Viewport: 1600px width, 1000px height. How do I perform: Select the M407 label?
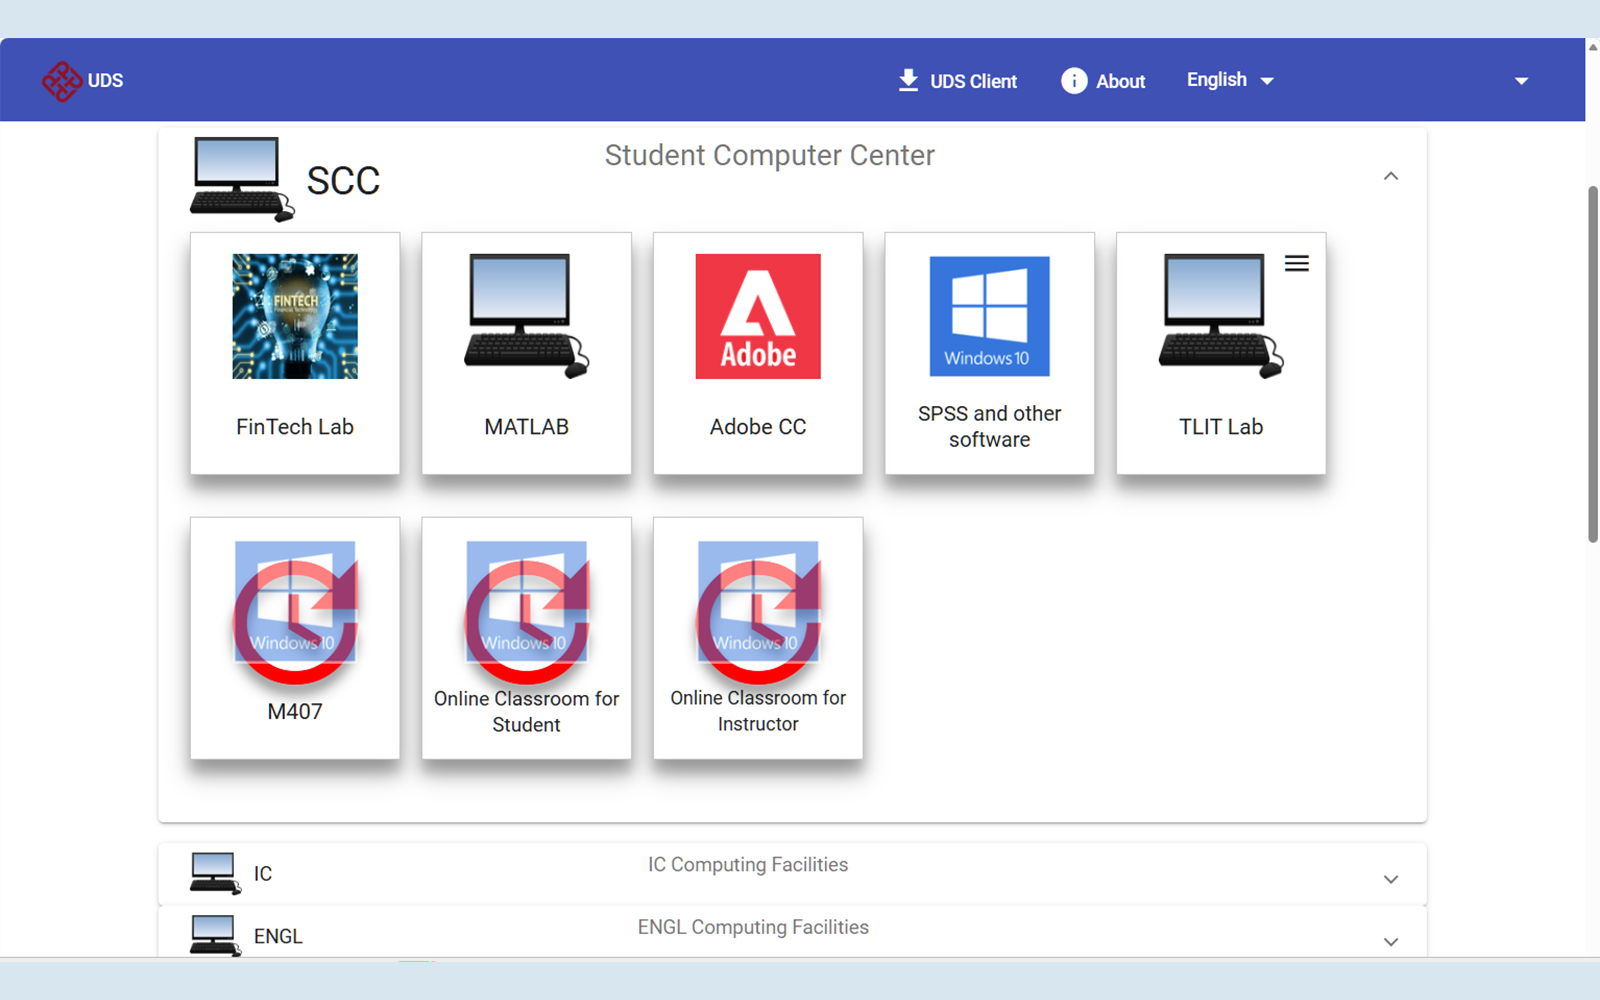(x=295, y=711)
